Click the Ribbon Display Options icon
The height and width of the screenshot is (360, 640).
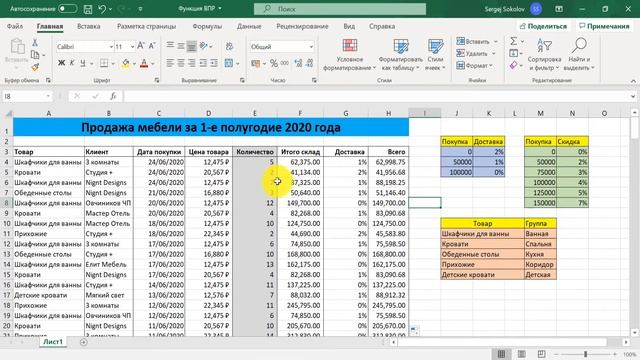tap(559, 9)
